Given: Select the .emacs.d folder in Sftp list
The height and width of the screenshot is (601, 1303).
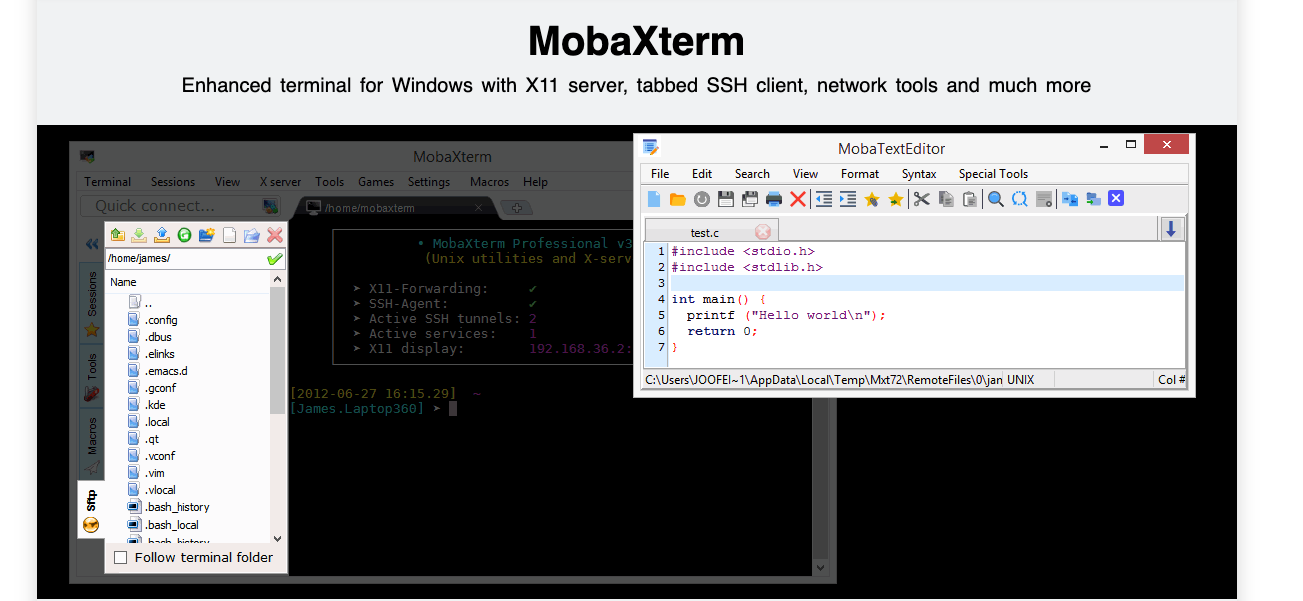Looking at the screenshot, I should 157,371.
